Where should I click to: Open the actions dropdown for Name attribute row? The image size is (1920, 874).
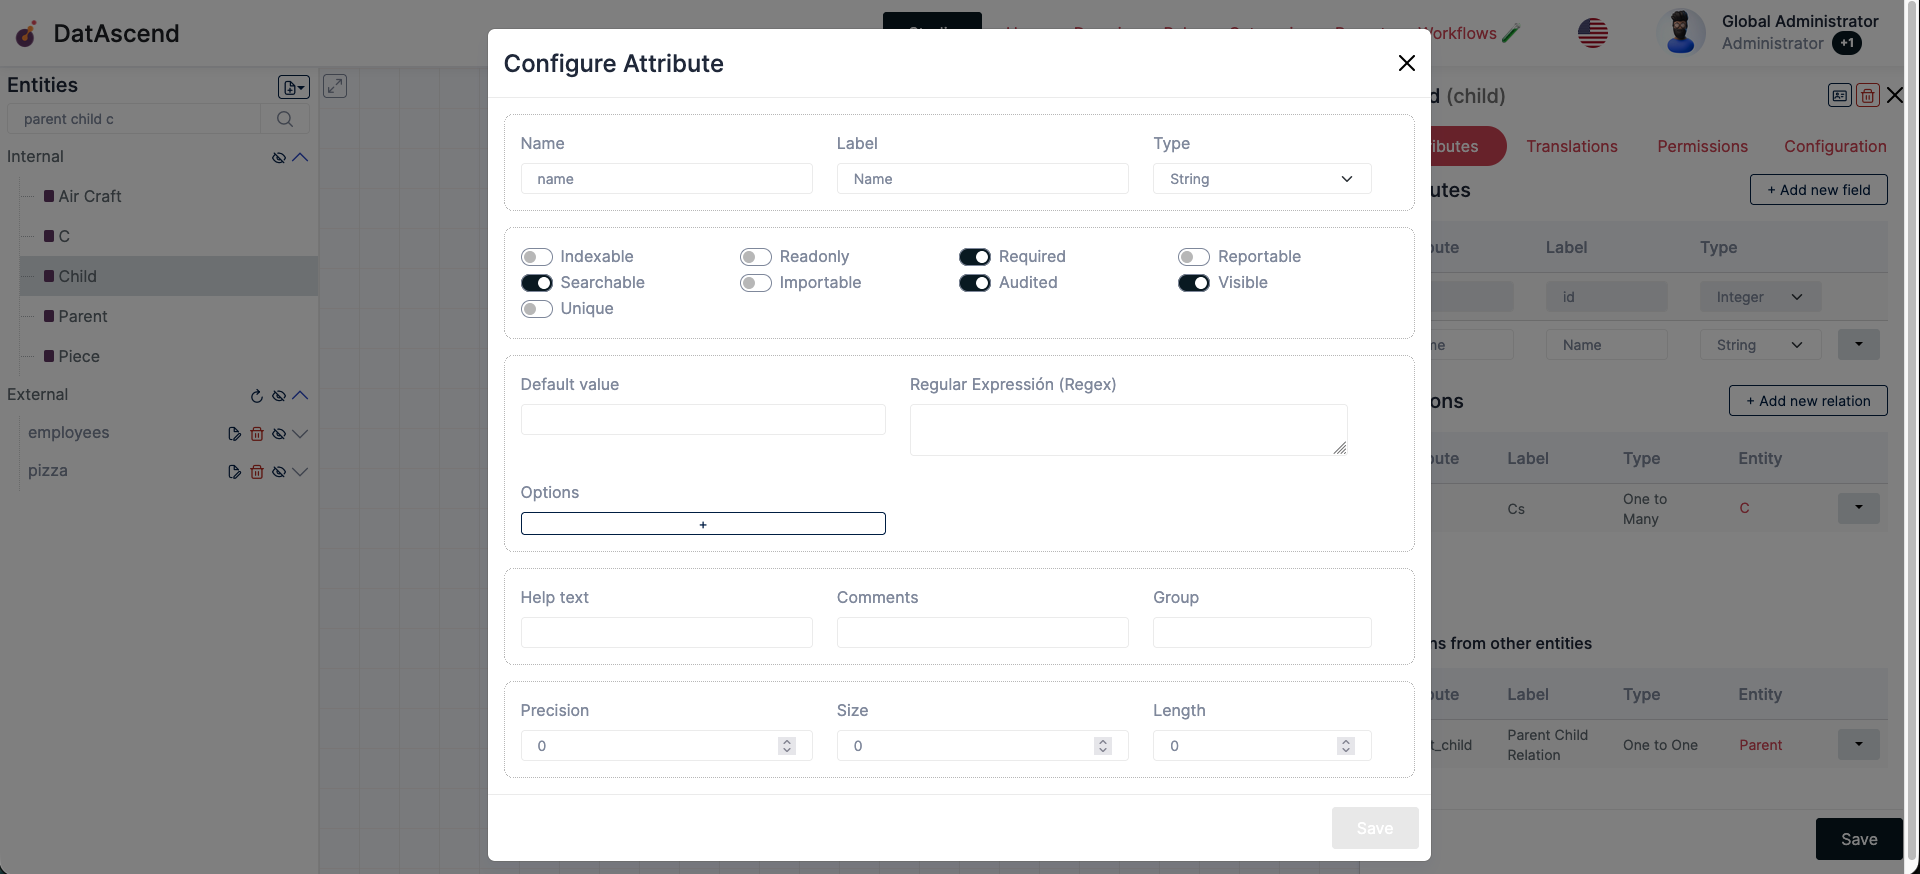[x=1858, y=344]
